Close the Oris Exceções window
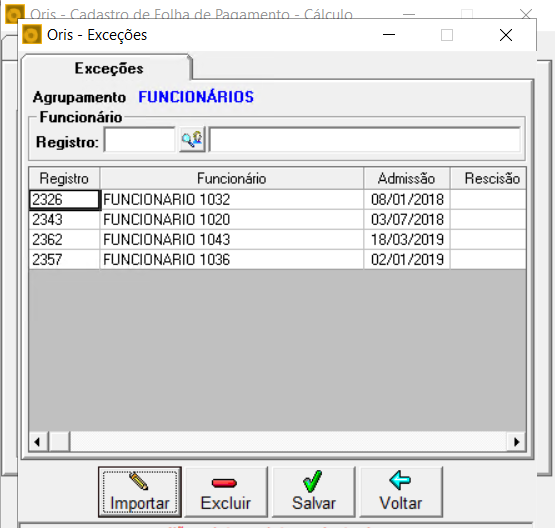The height and width of the screenshot is (528, 555). click(x=506, y=35)
